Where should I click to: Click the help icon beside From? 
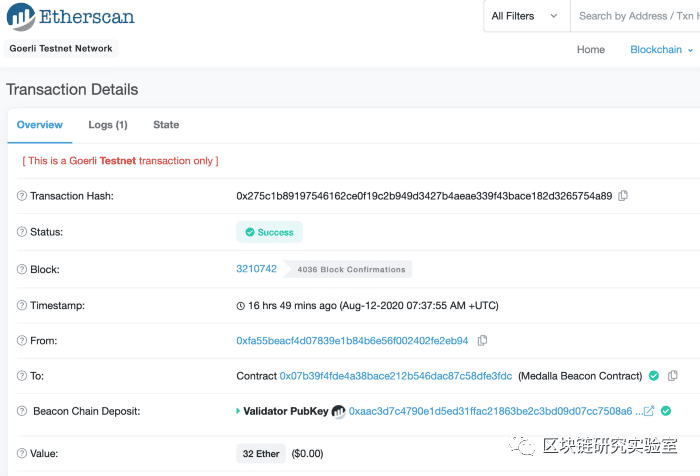click(22, 341)
